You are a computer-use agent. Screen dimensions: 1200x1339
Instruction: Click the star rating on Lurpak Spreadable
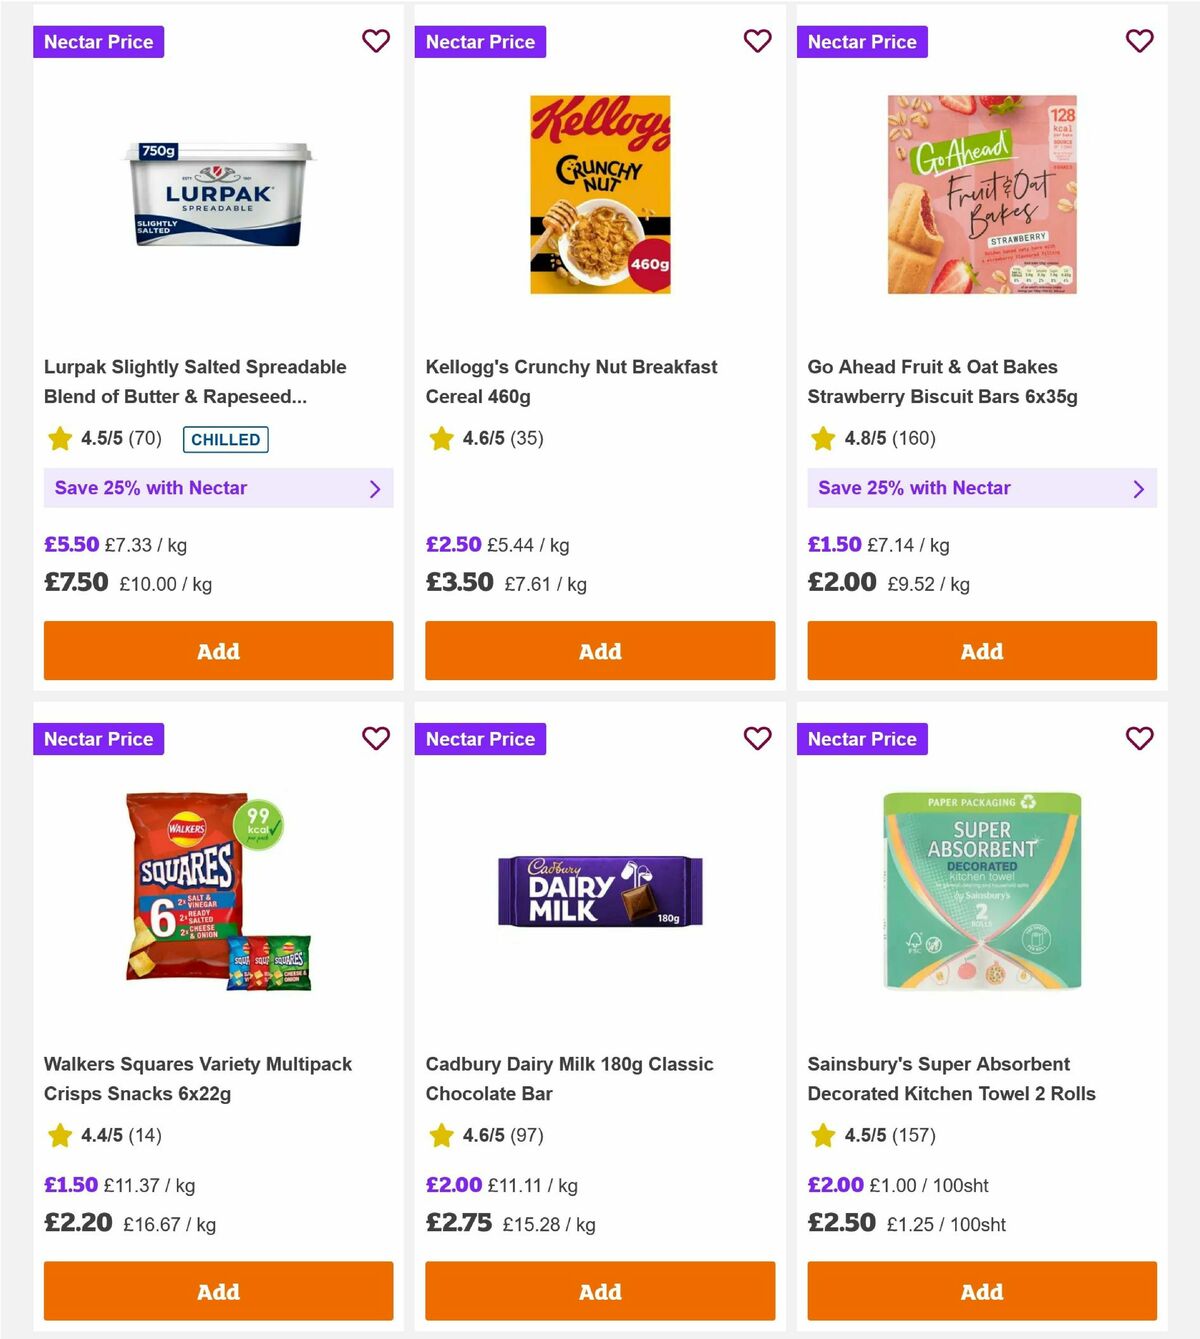[60, 438]
